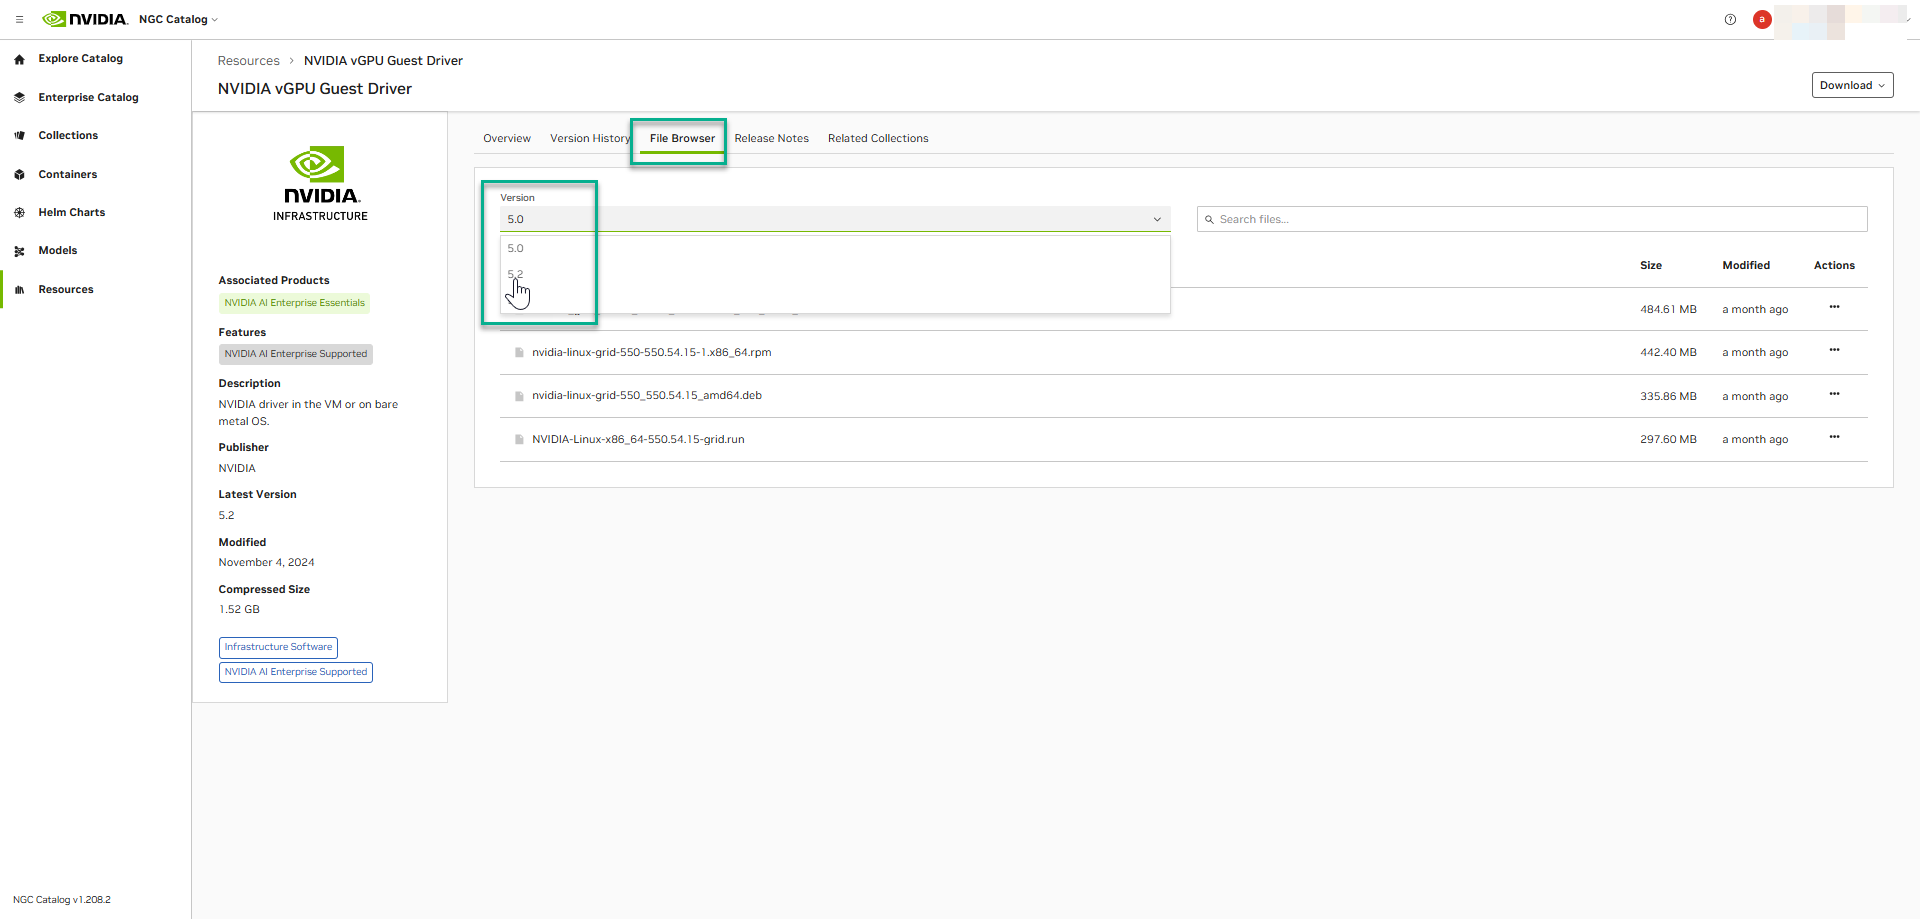Click the NGC Catalog v1.208.2 footer text
The width and height of the screenshot is (1920, 919).
(x=62, y=900)
